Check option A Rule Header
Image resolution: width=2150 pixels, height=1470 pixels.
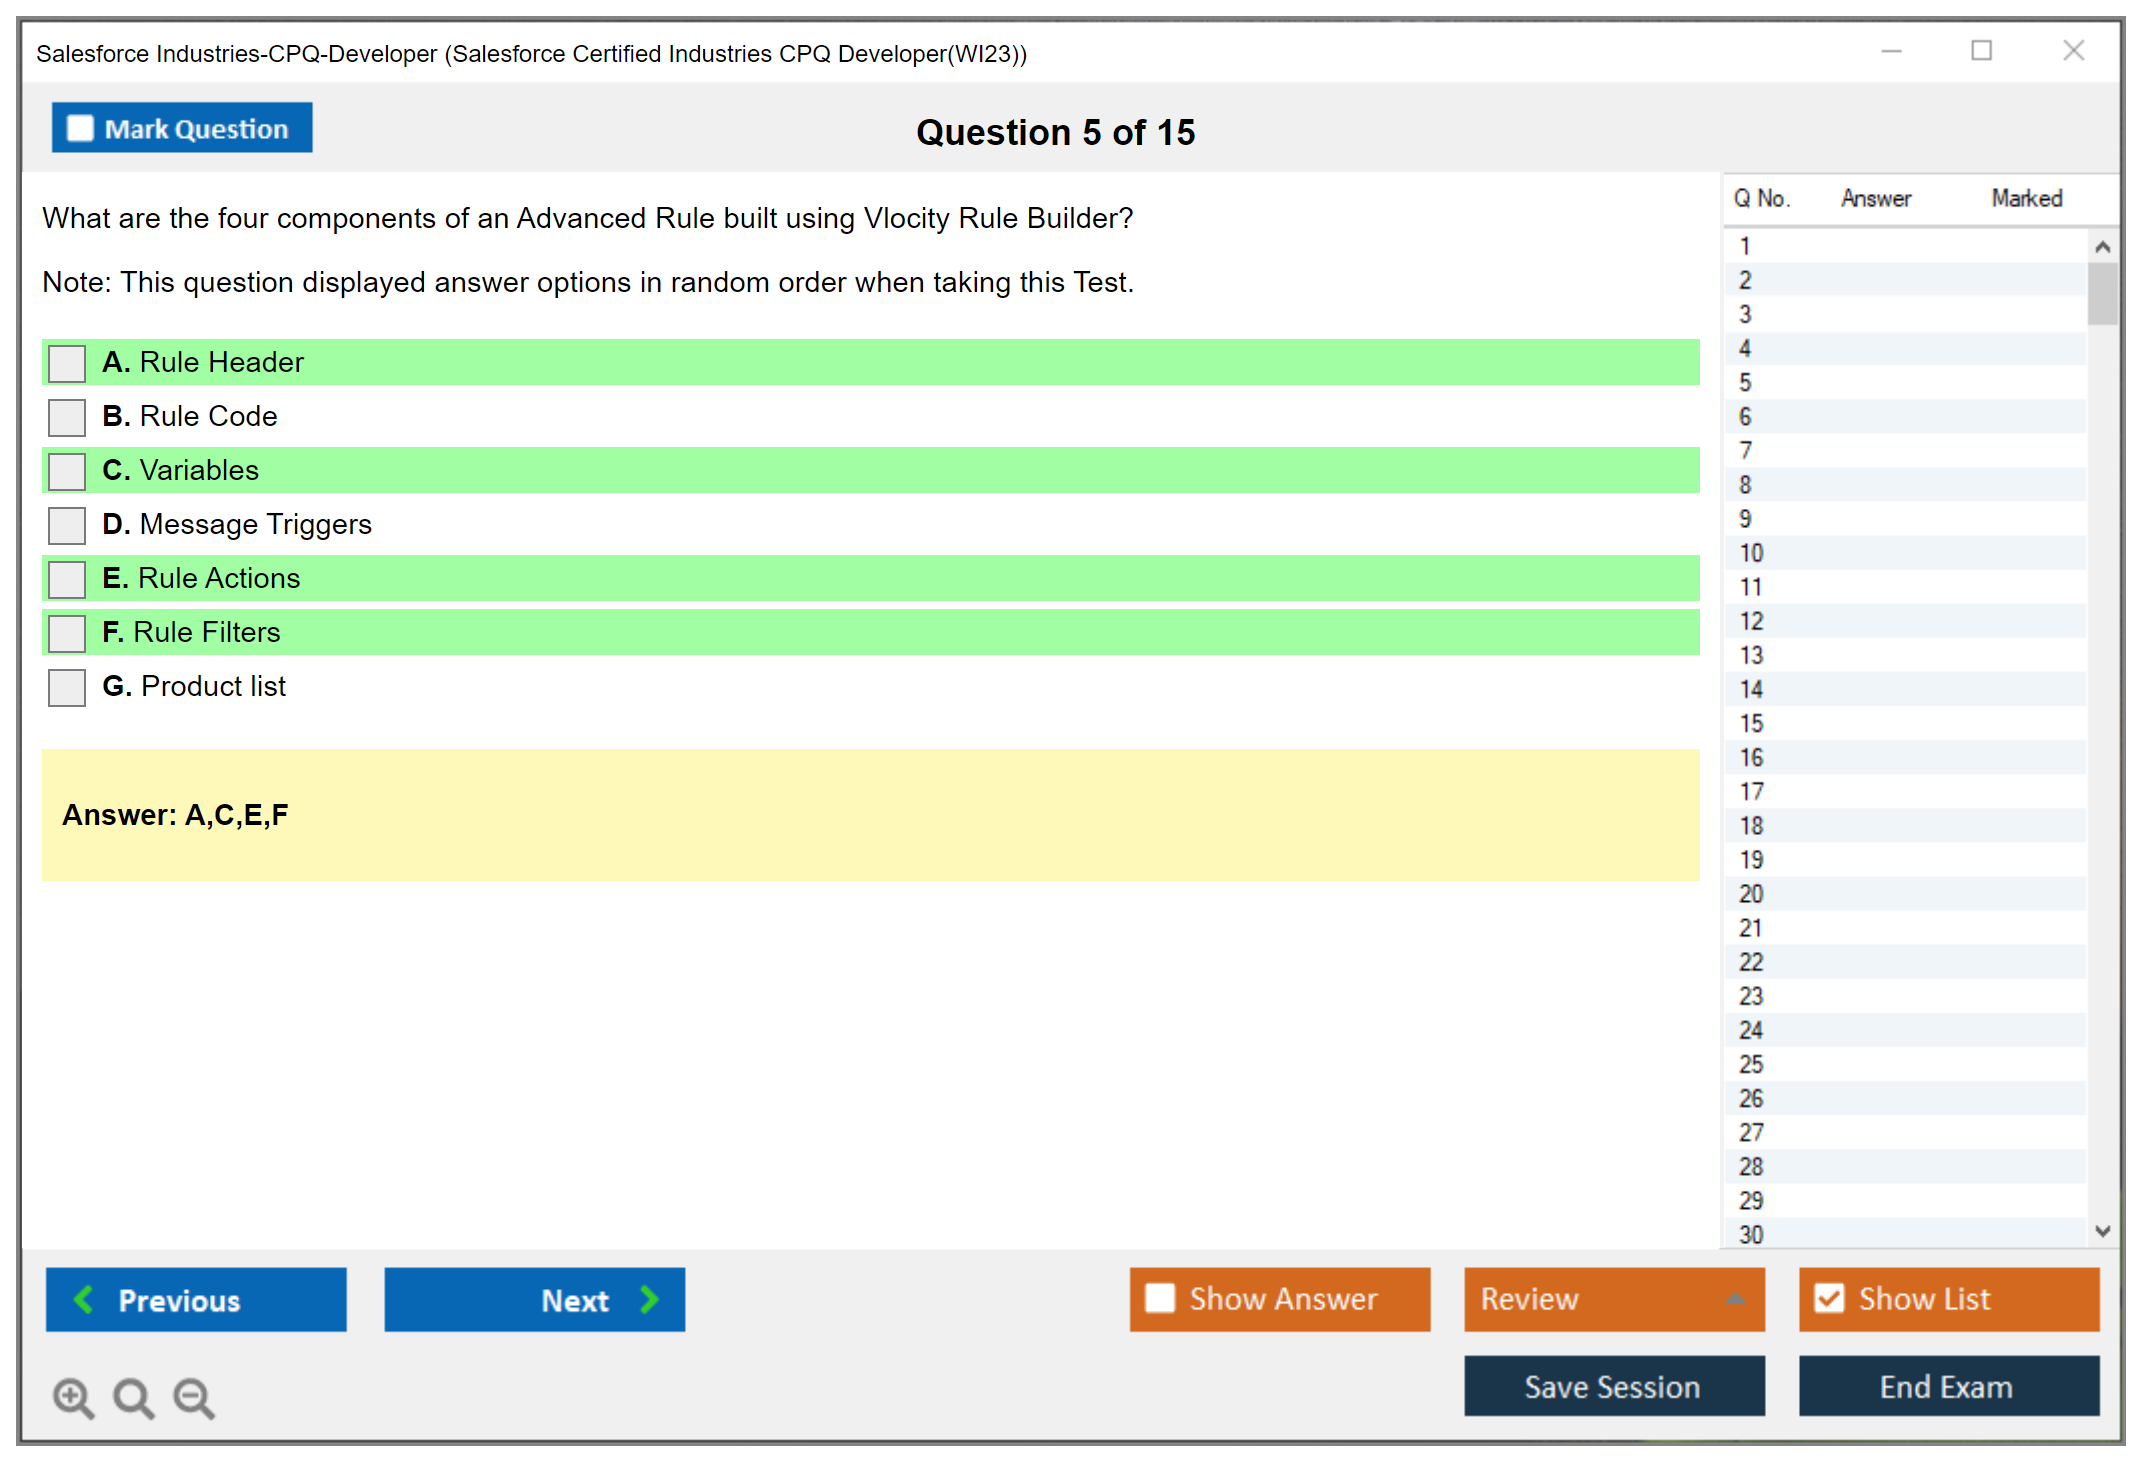(67, 363)
